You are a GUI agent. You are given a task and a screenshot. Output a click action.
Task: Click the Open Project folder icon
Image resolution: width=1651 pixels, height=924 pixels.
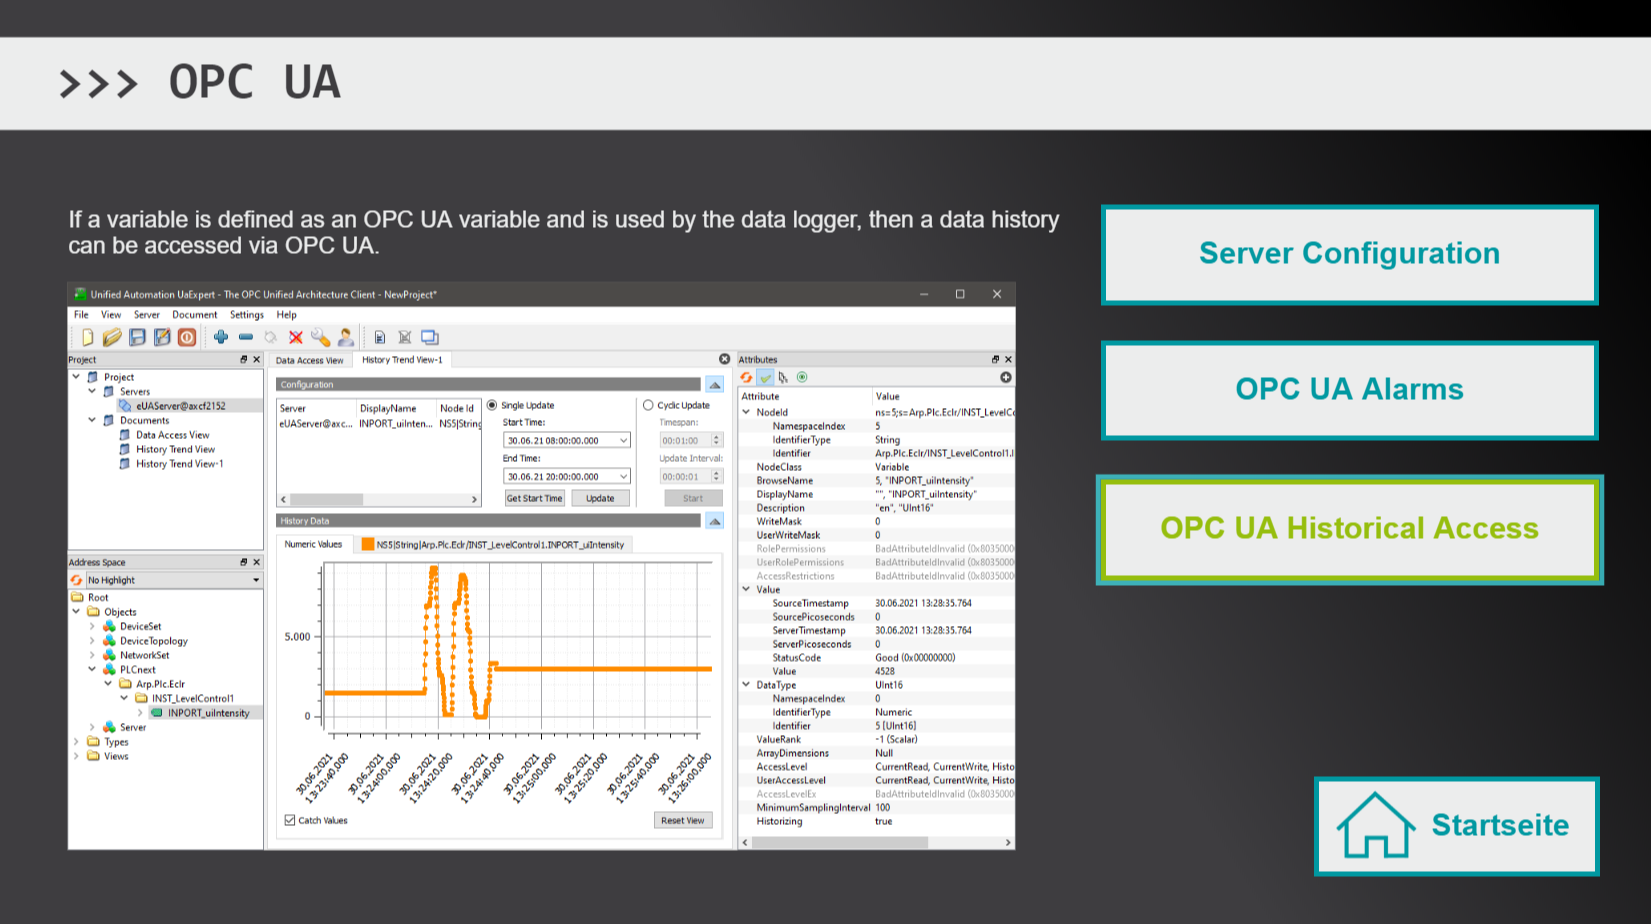click(112, 337)
